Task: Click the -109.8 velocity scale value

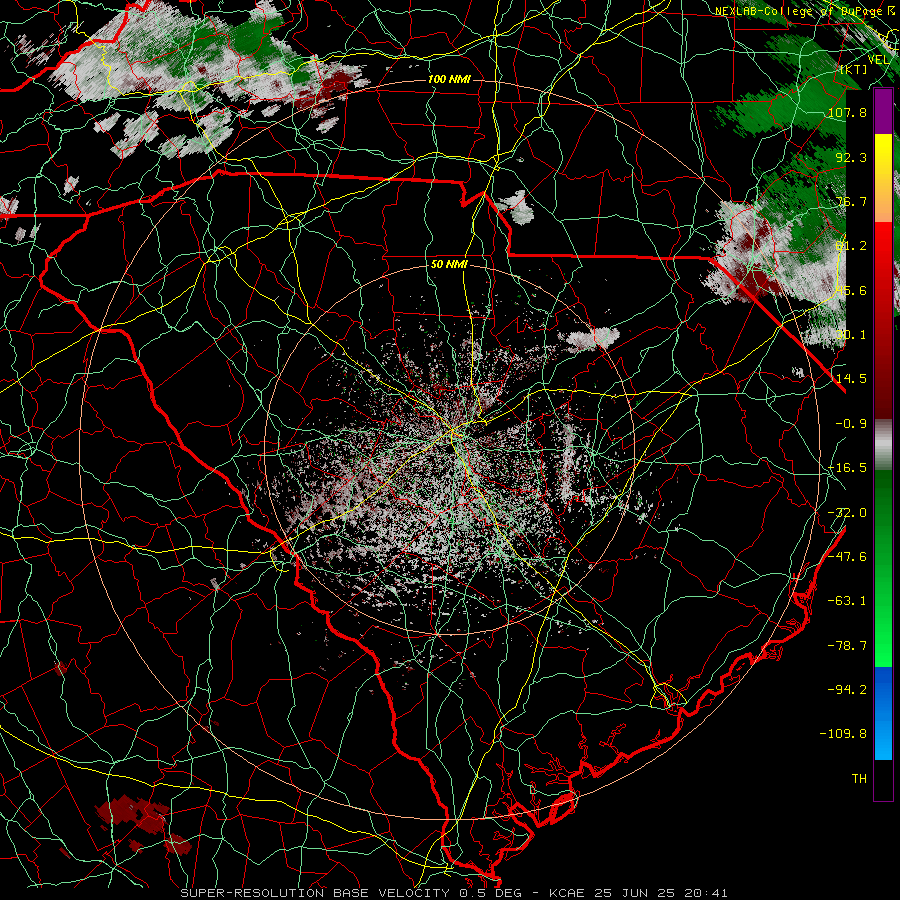Action: 843,734
